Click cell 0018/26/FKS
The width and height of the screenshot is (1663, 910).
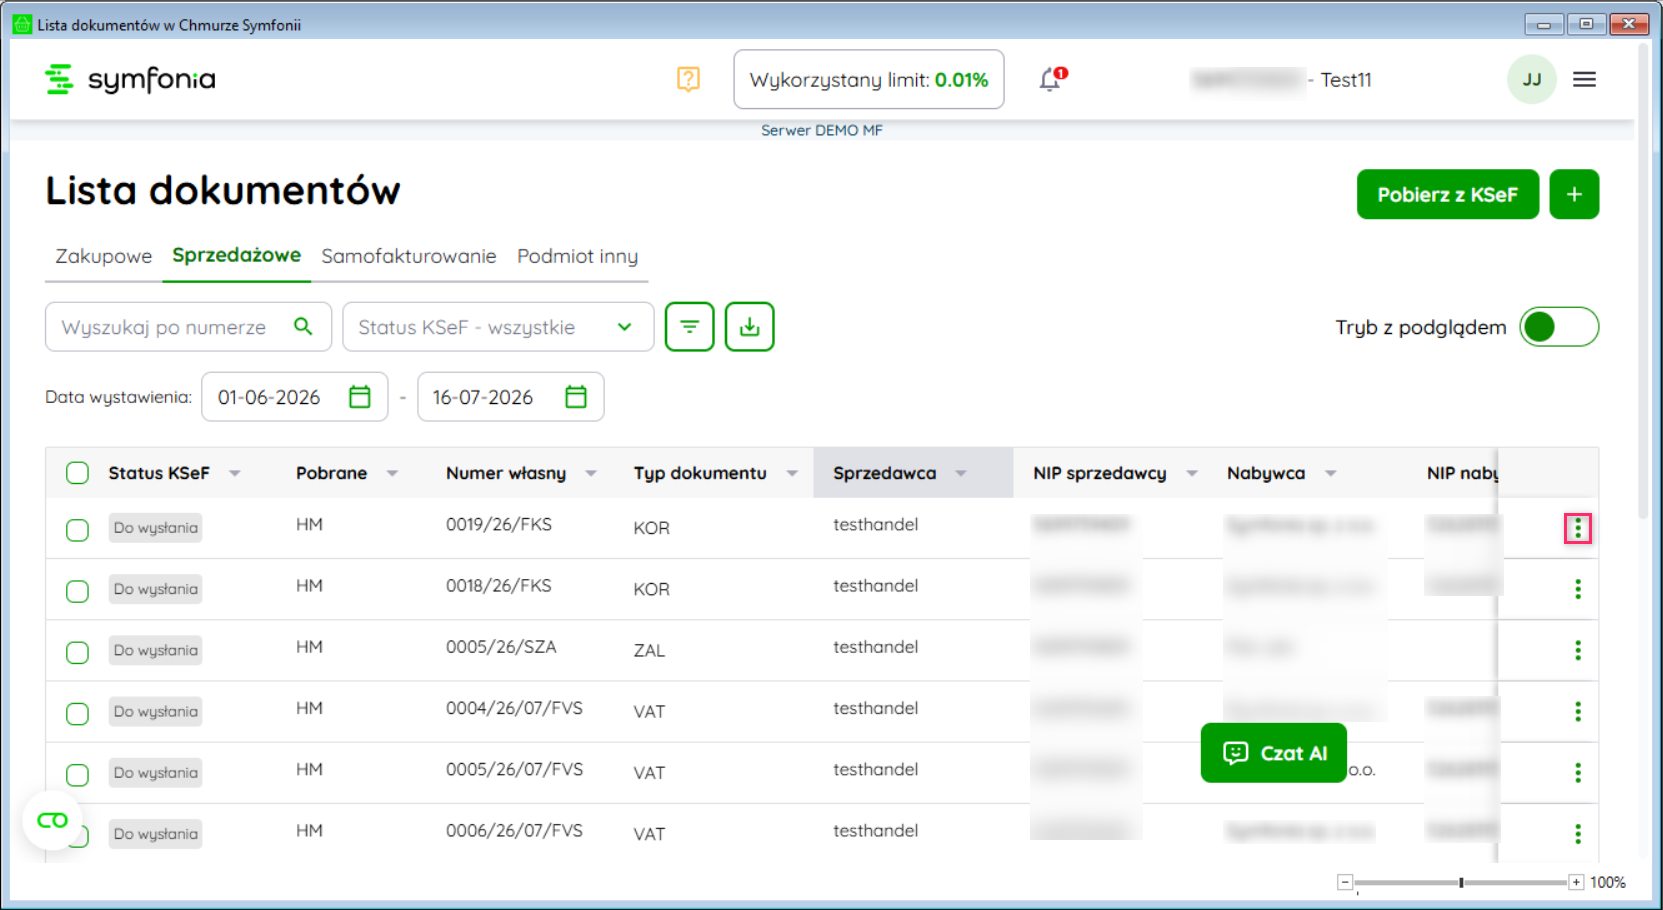coord(498,585)
